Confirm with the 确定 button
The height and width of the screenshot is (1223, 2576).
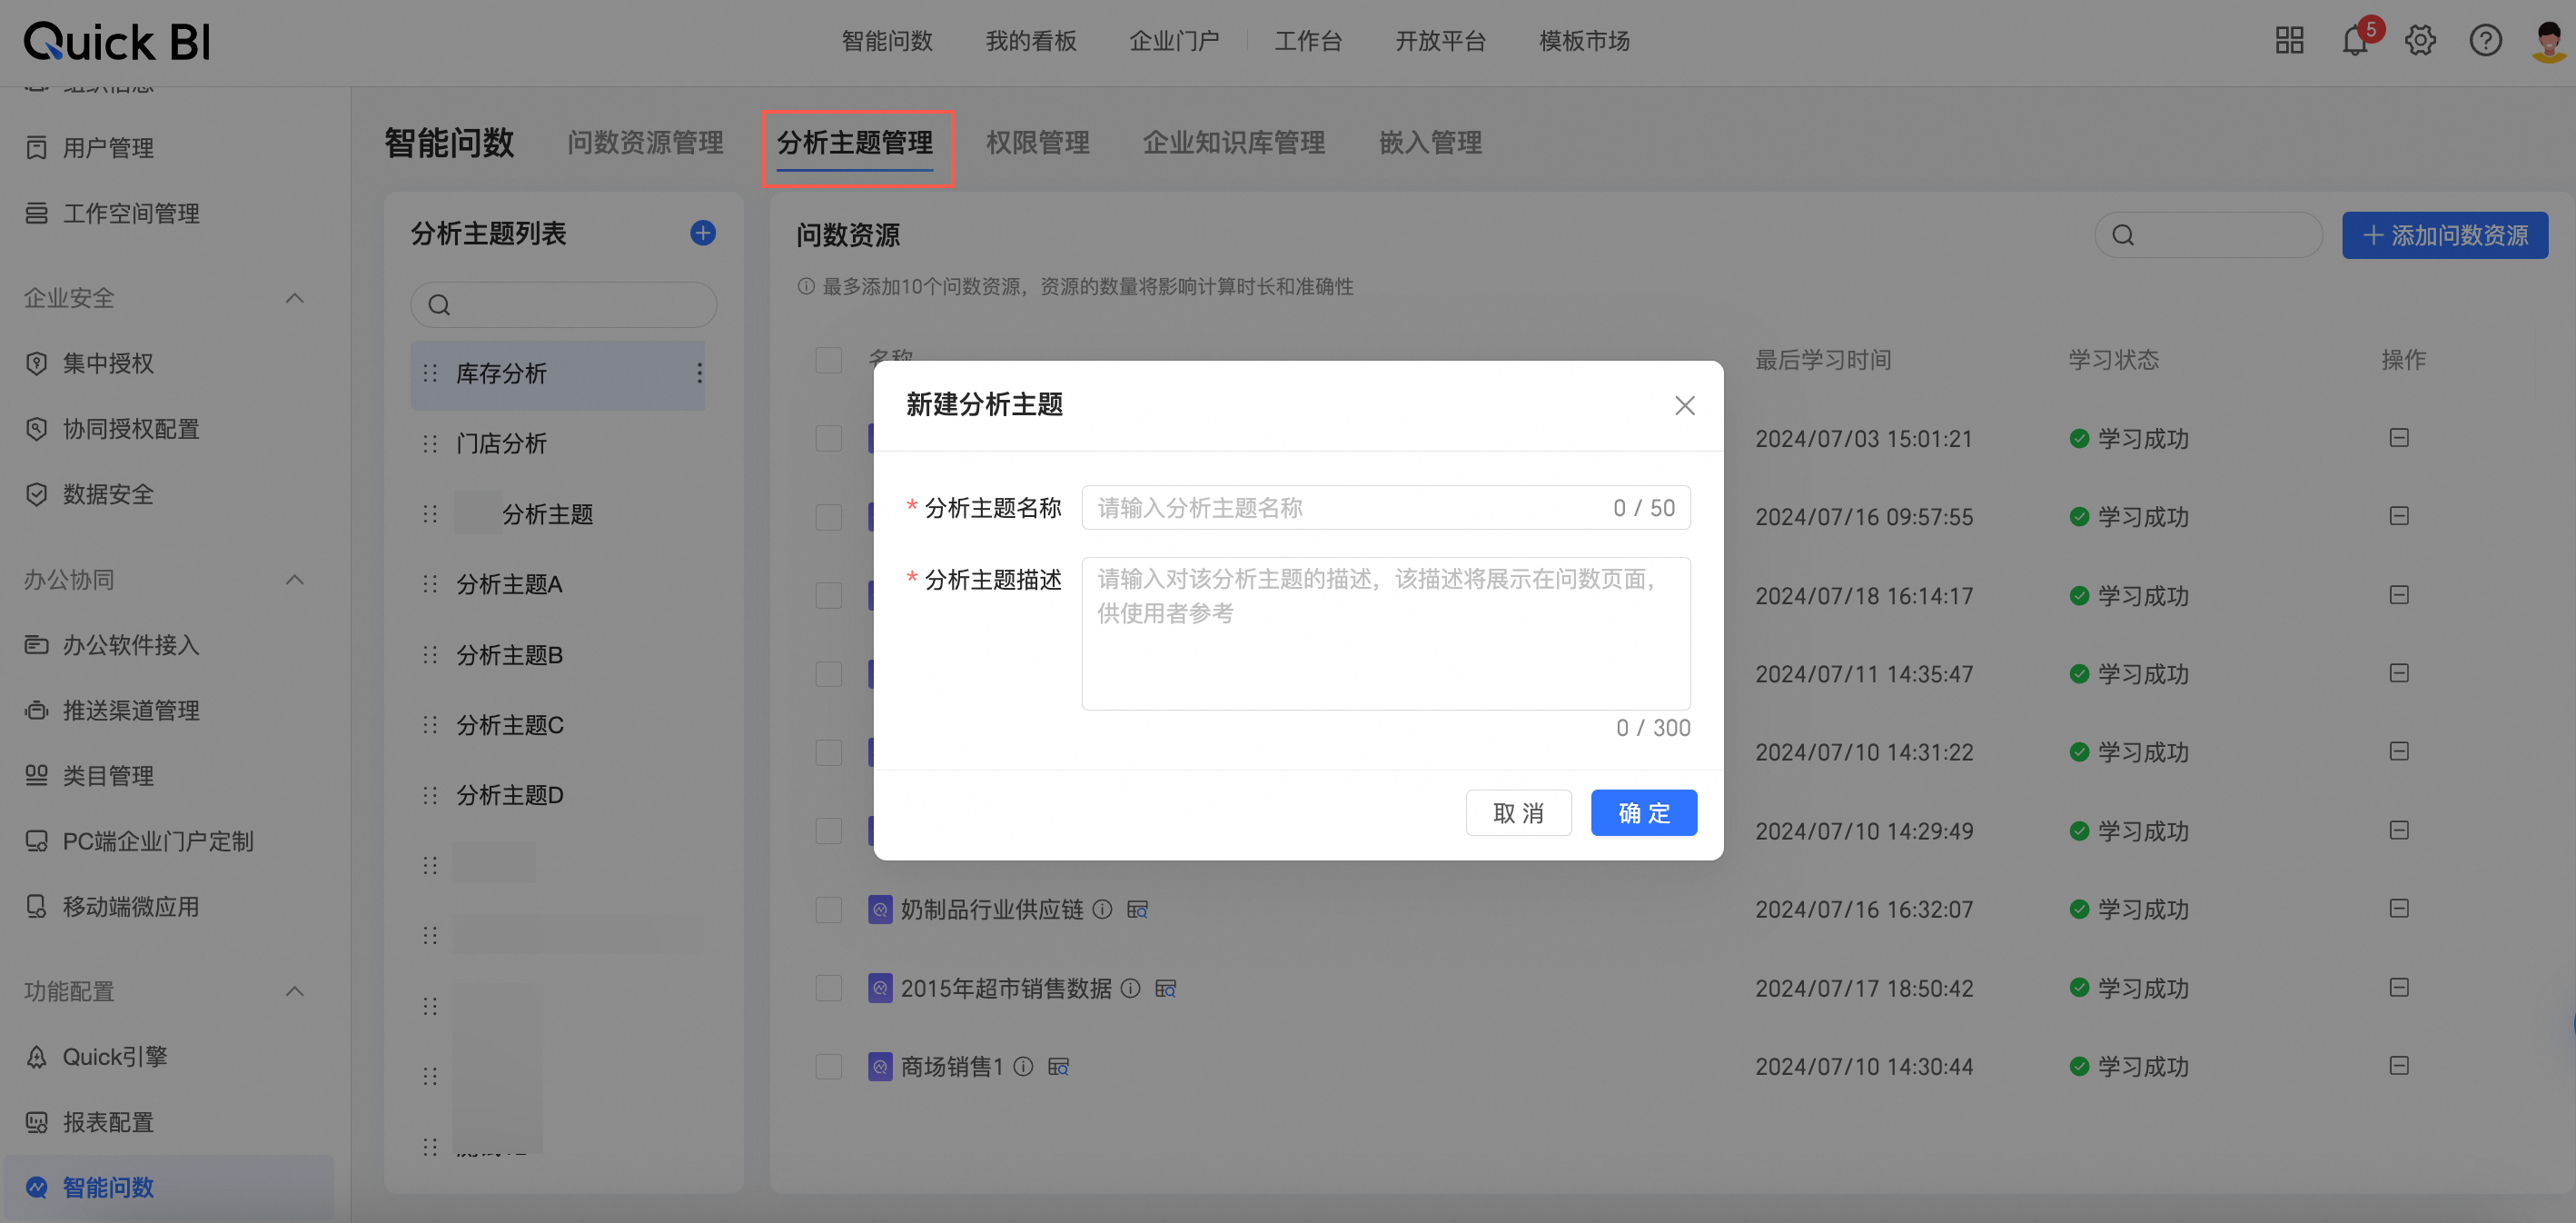click(x=1644, y=812)
